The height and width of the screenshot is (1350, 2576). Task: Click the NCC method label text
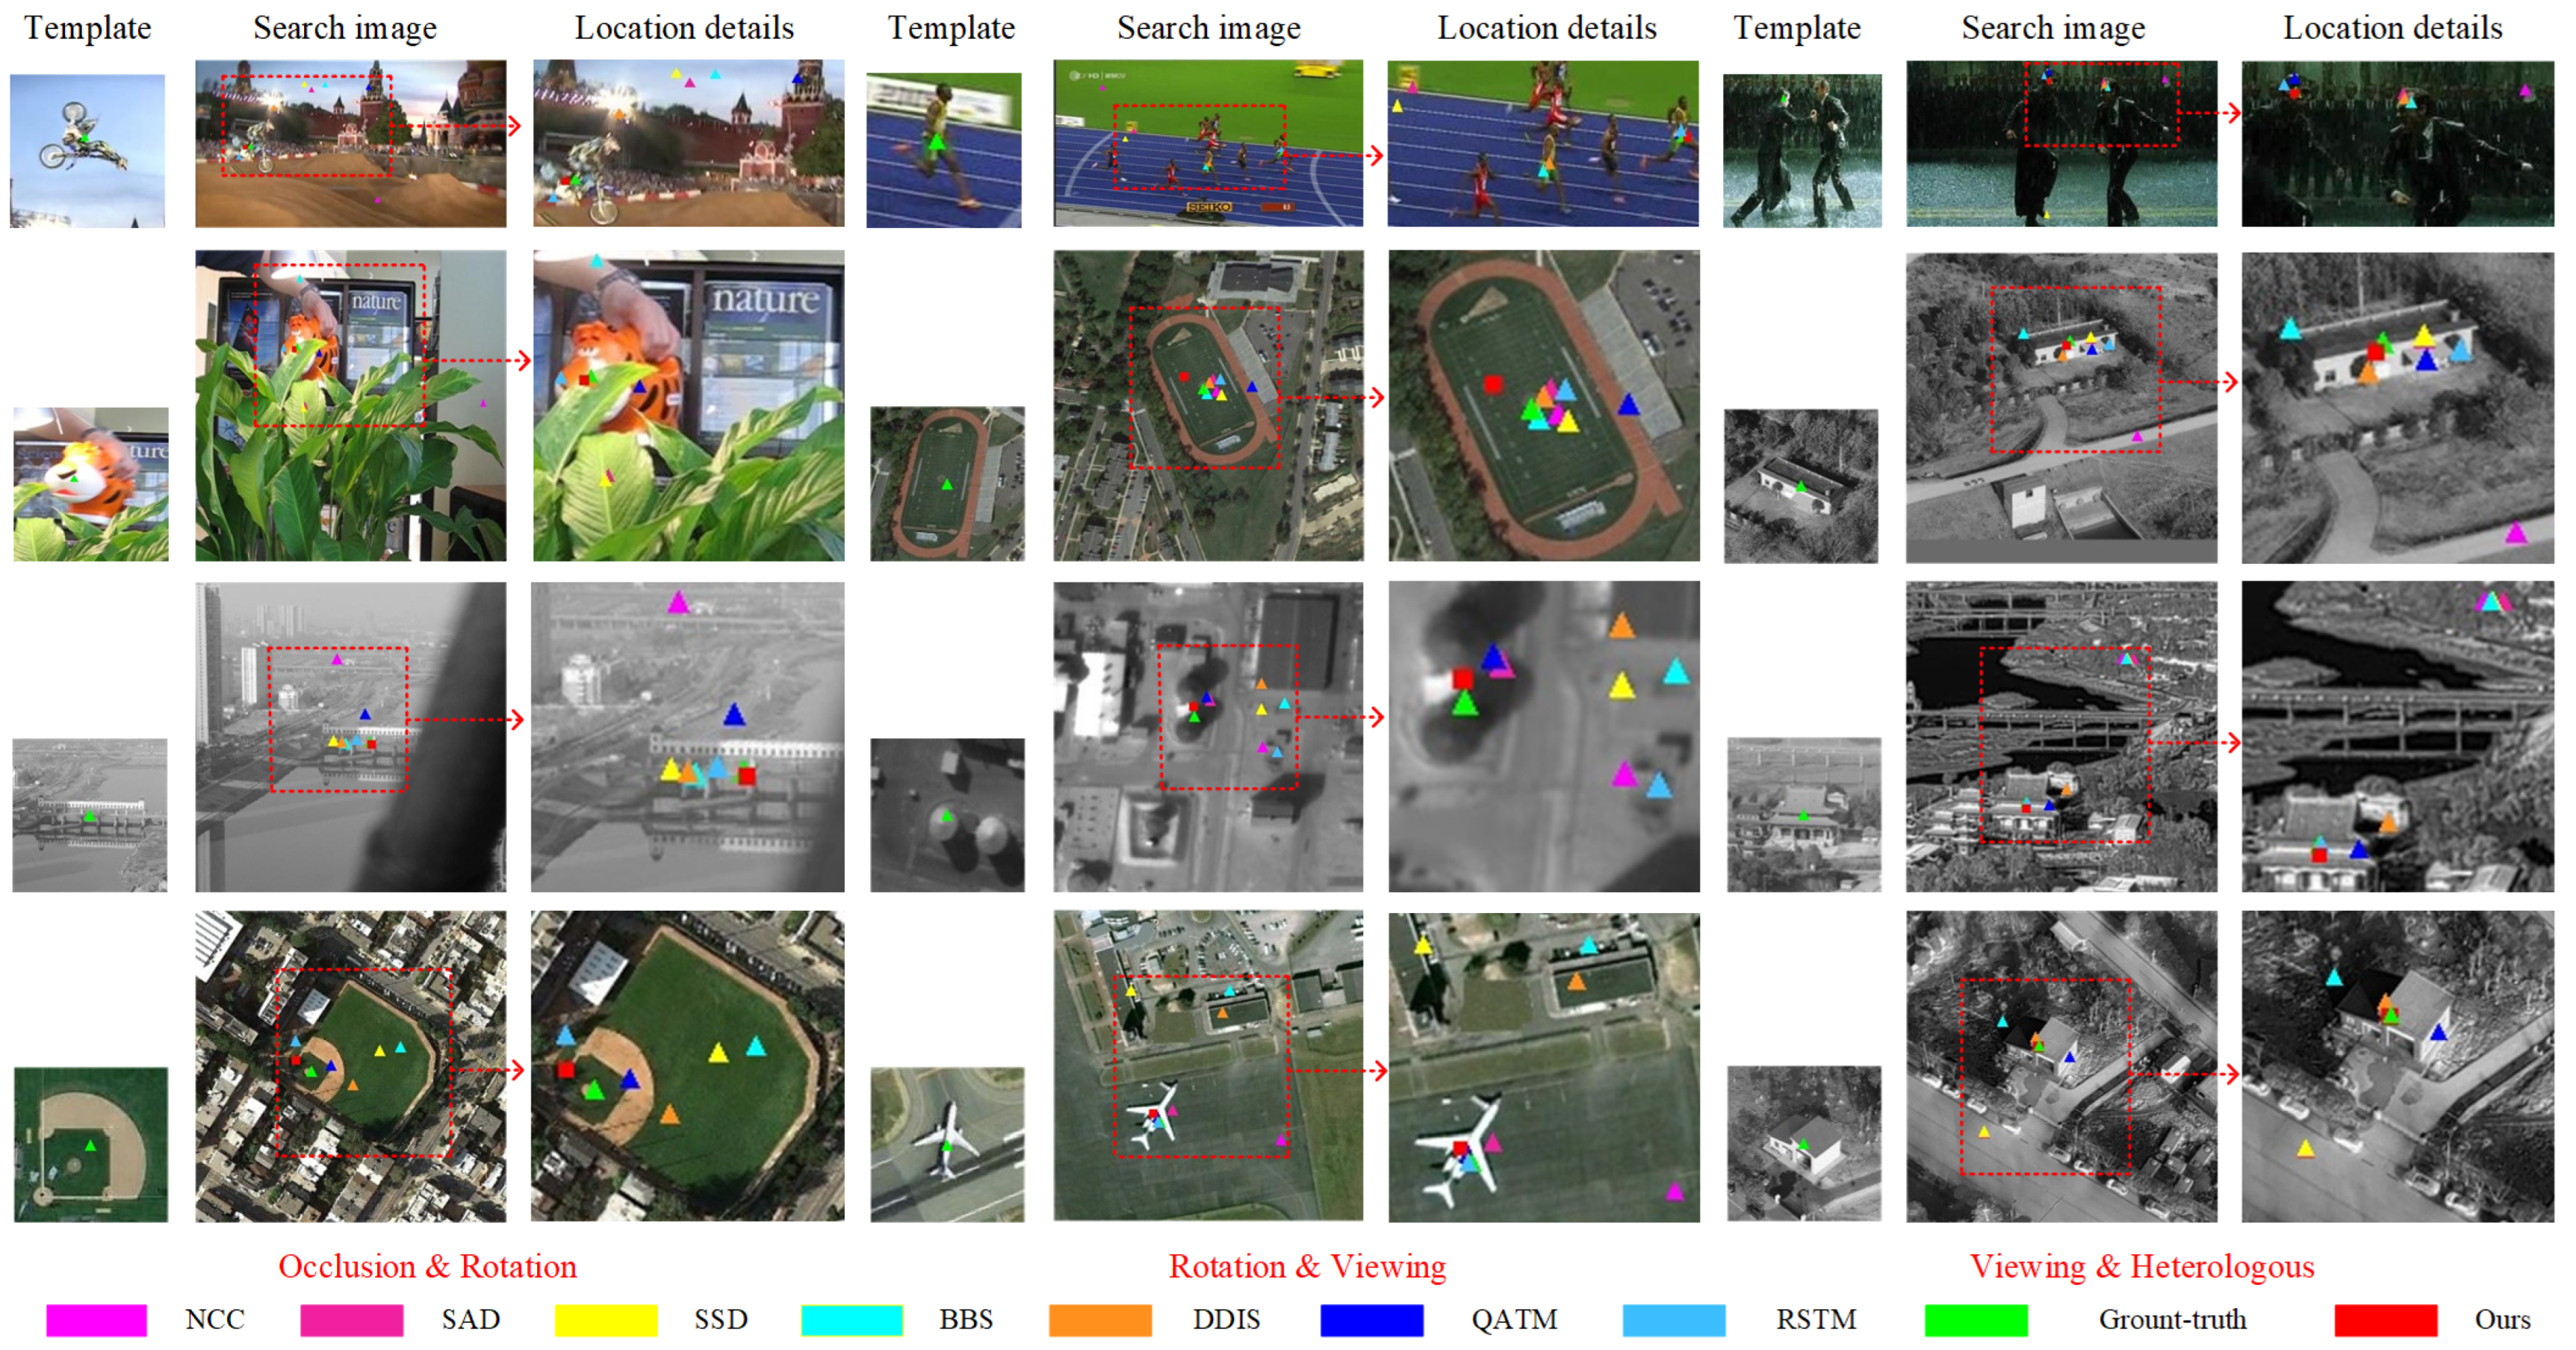tap(215, 1320)
